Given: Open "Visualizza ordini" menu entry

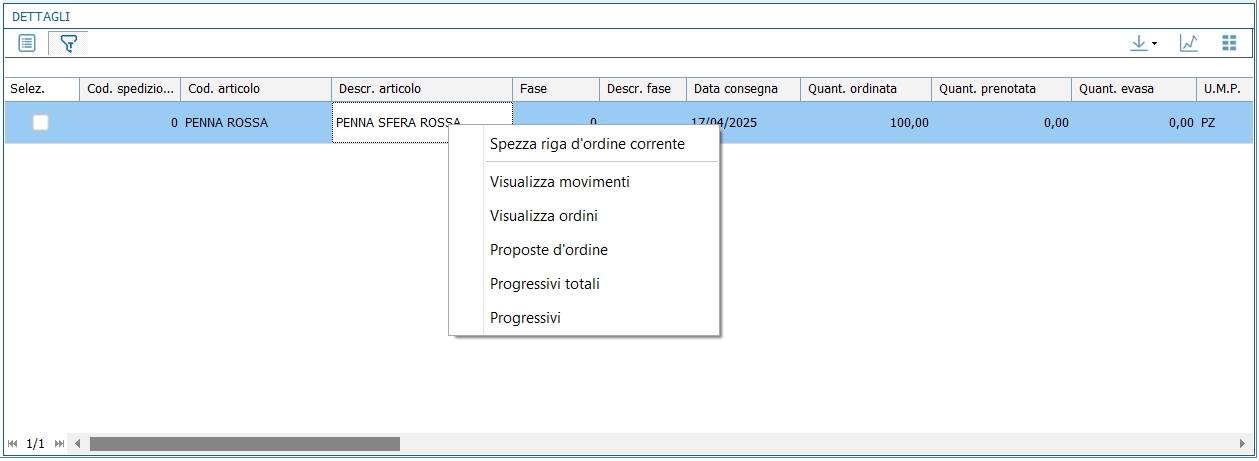Looking at the screenshot, I should click(x=543, y=216).
